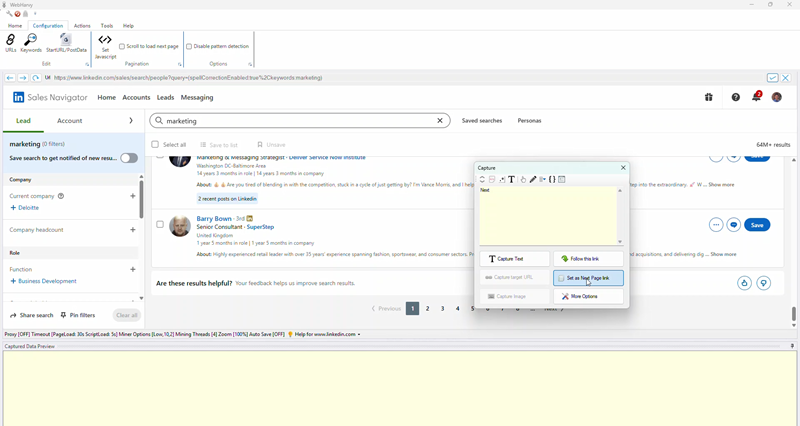Check the box next to Barry Bown

(x=160, y=224)
